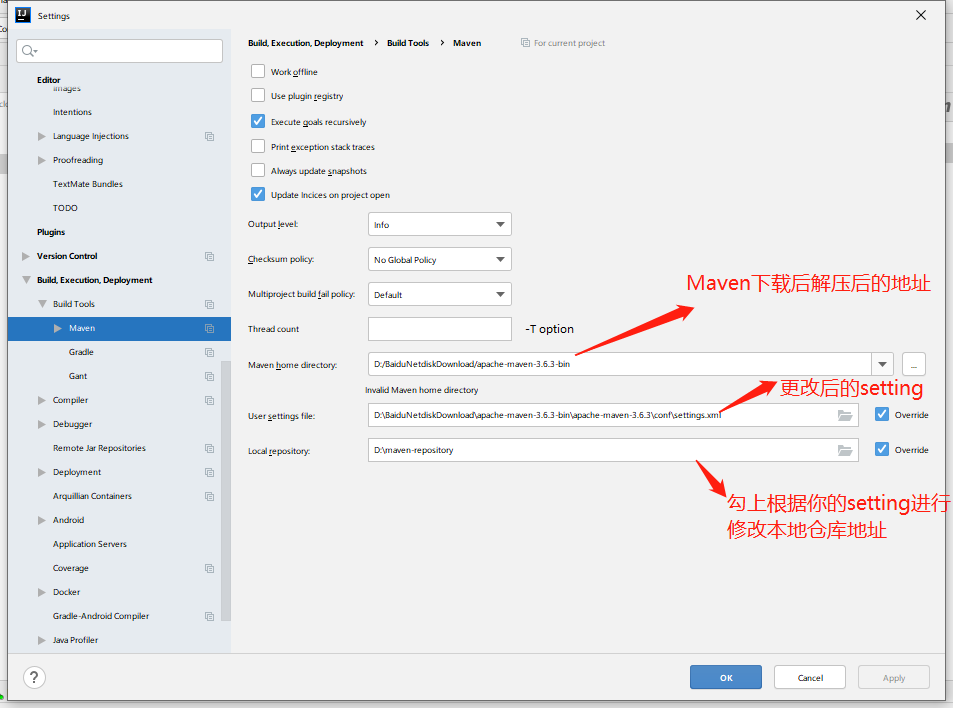Check Always update snapshots
The width and height of the screenshot is (953, 708).
coord(258,170)
